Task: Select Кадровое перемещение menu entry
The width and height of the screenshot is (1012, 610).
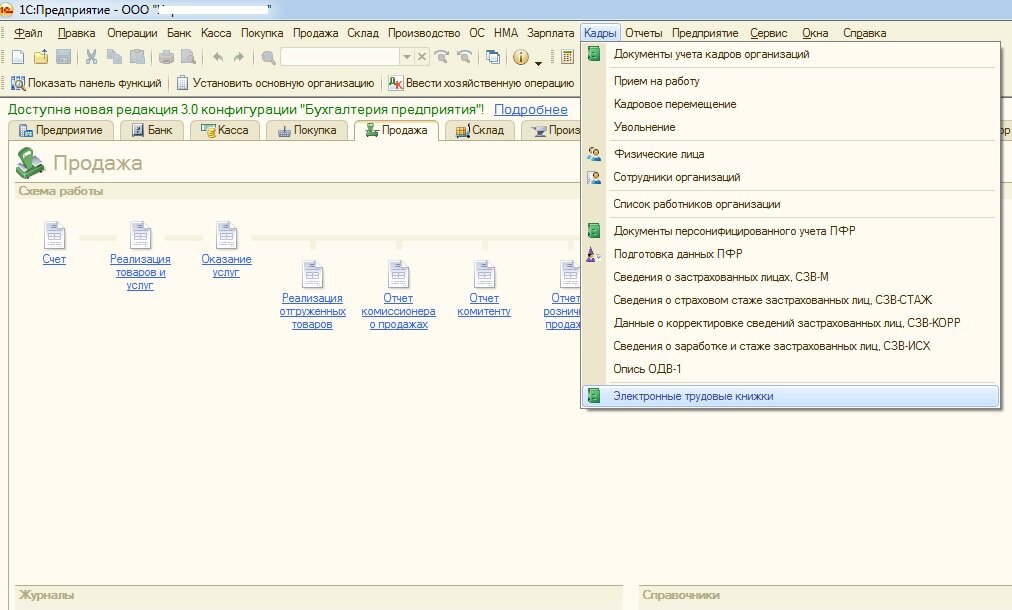Action: [791, 104]
